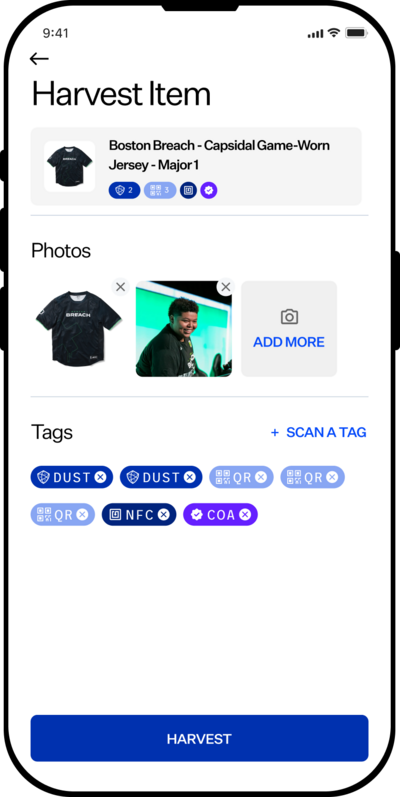Remove the first QR tag in top row
The height and width of the screenshot is (797, 400).
tap(261, 477)
